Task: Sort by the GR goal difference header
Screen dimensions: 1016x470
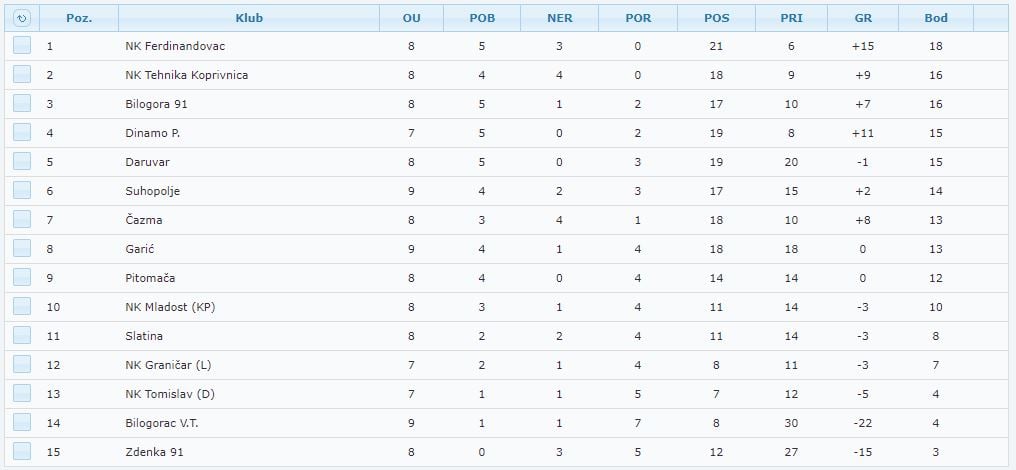Action: (863, 18)
